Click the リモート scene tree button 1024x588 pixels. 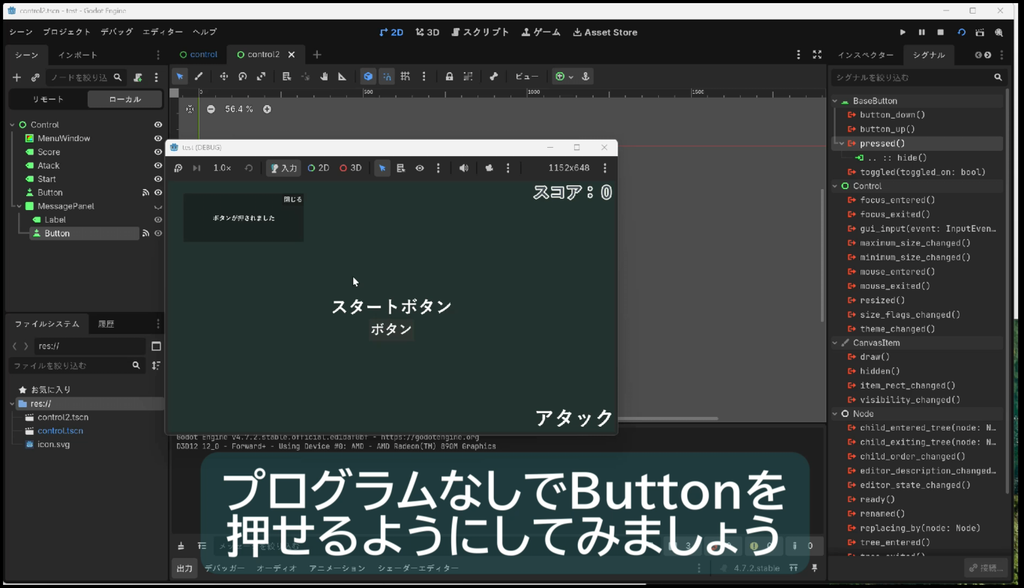tap(48, 99)
